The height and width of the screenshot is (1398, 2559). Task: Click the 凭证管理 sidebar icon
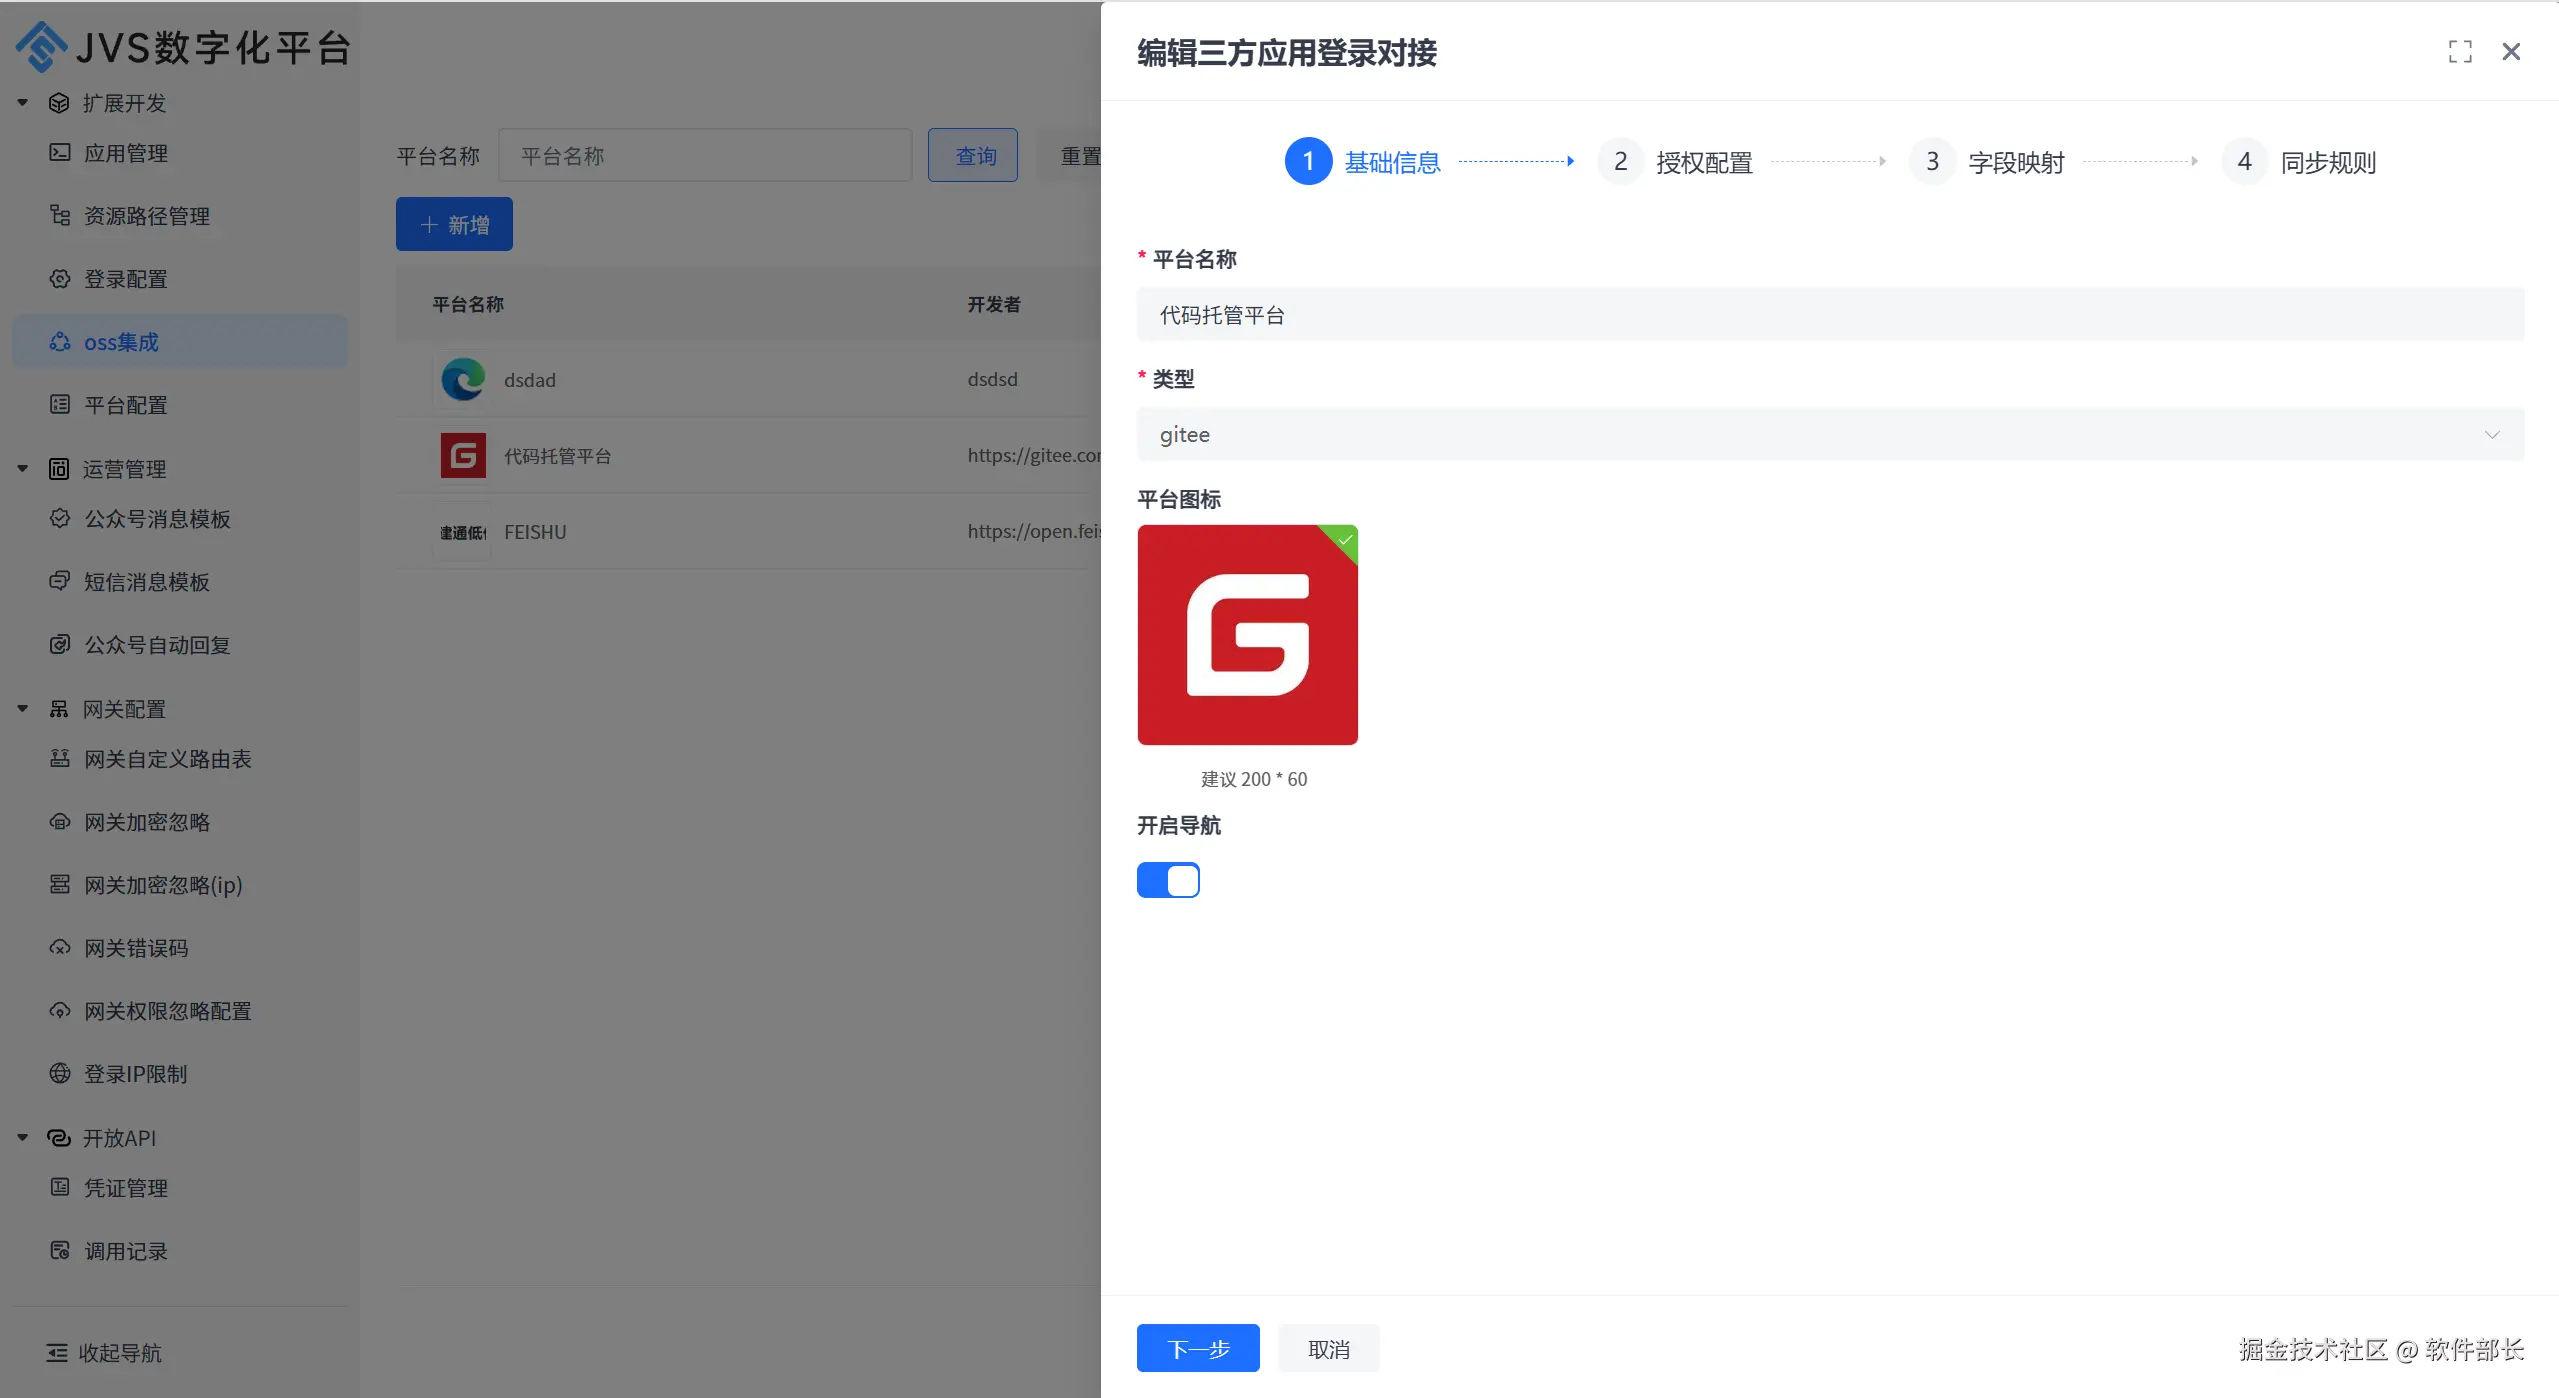pyautogui.click(x=60, y=1188)
